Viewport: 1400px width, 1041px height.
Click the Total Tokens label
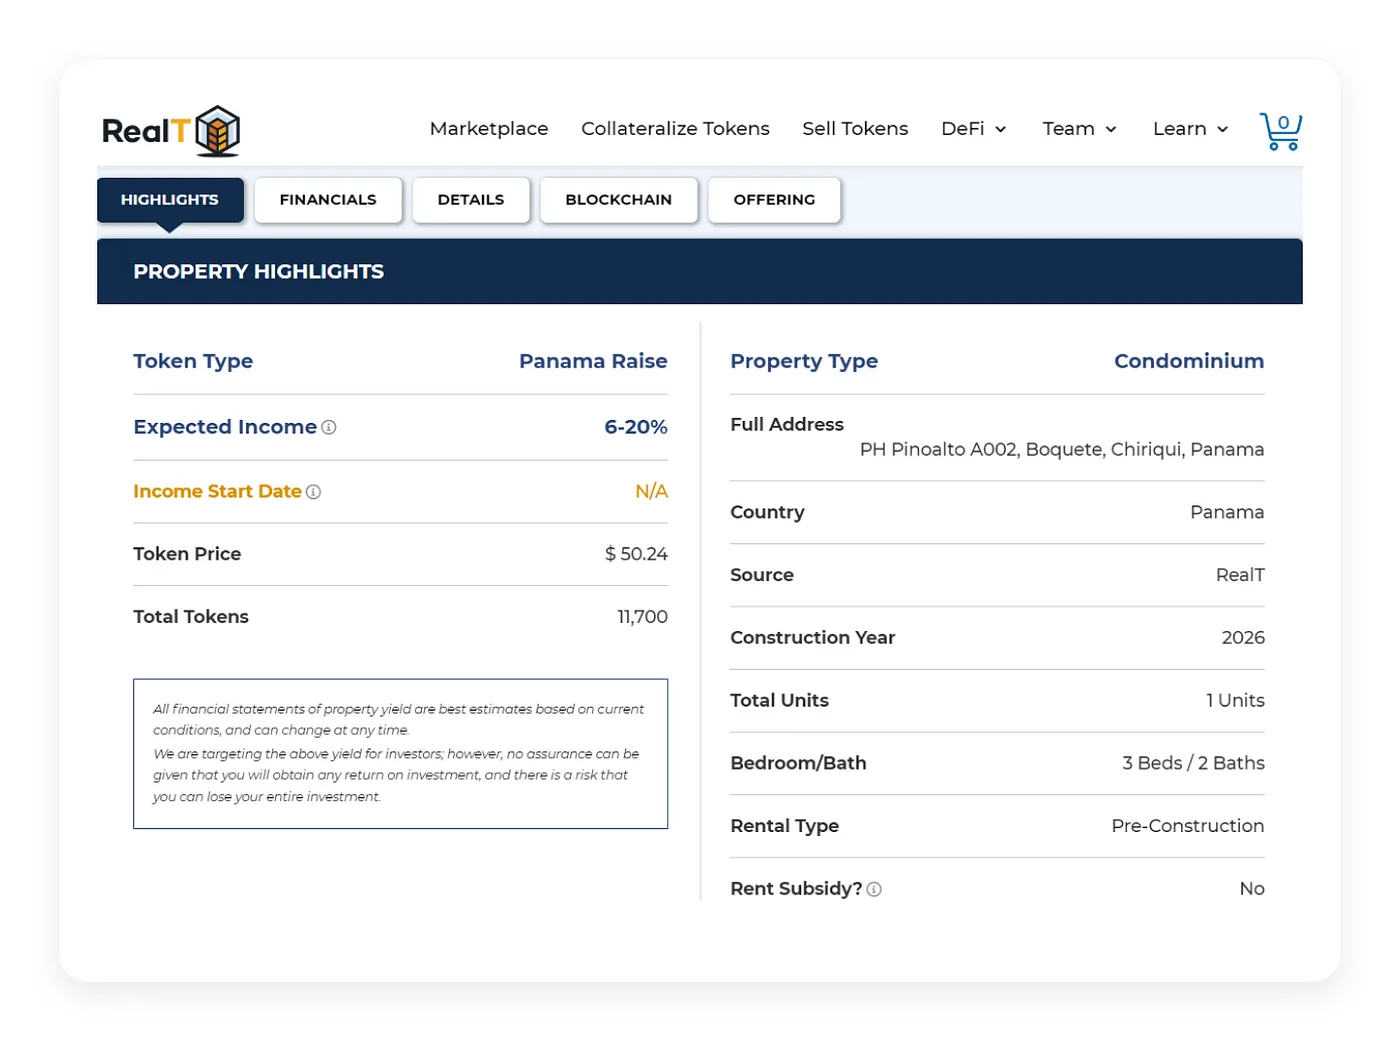click(x=191, y=617)
